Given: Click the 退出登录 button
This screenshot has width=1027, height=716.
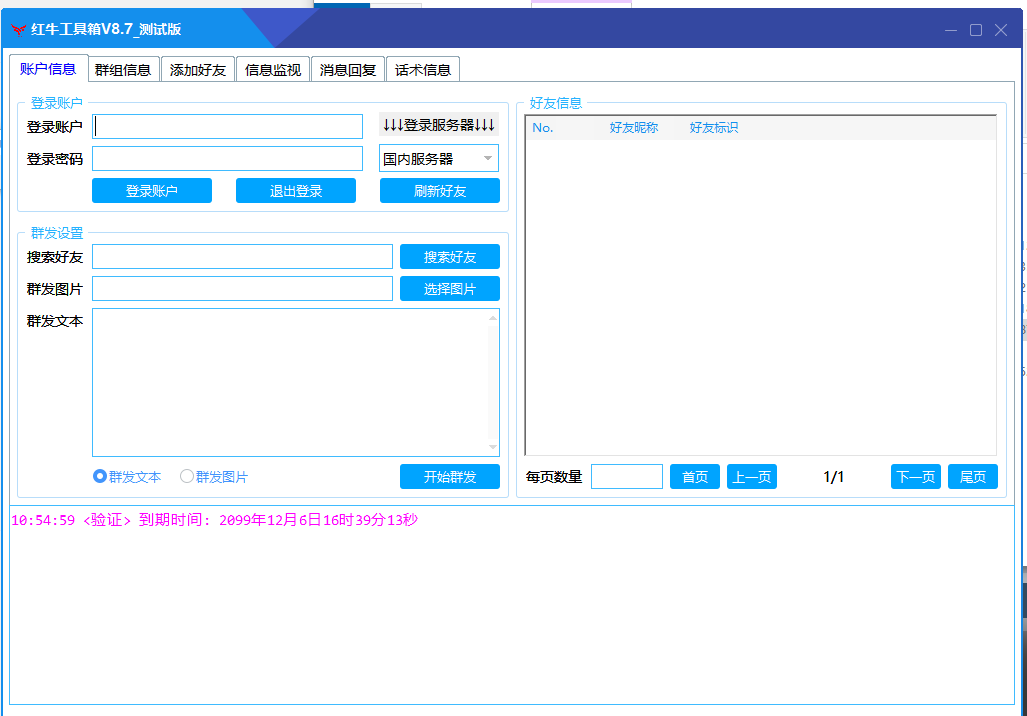Looking at the screenshot, I should pos(296,191).
